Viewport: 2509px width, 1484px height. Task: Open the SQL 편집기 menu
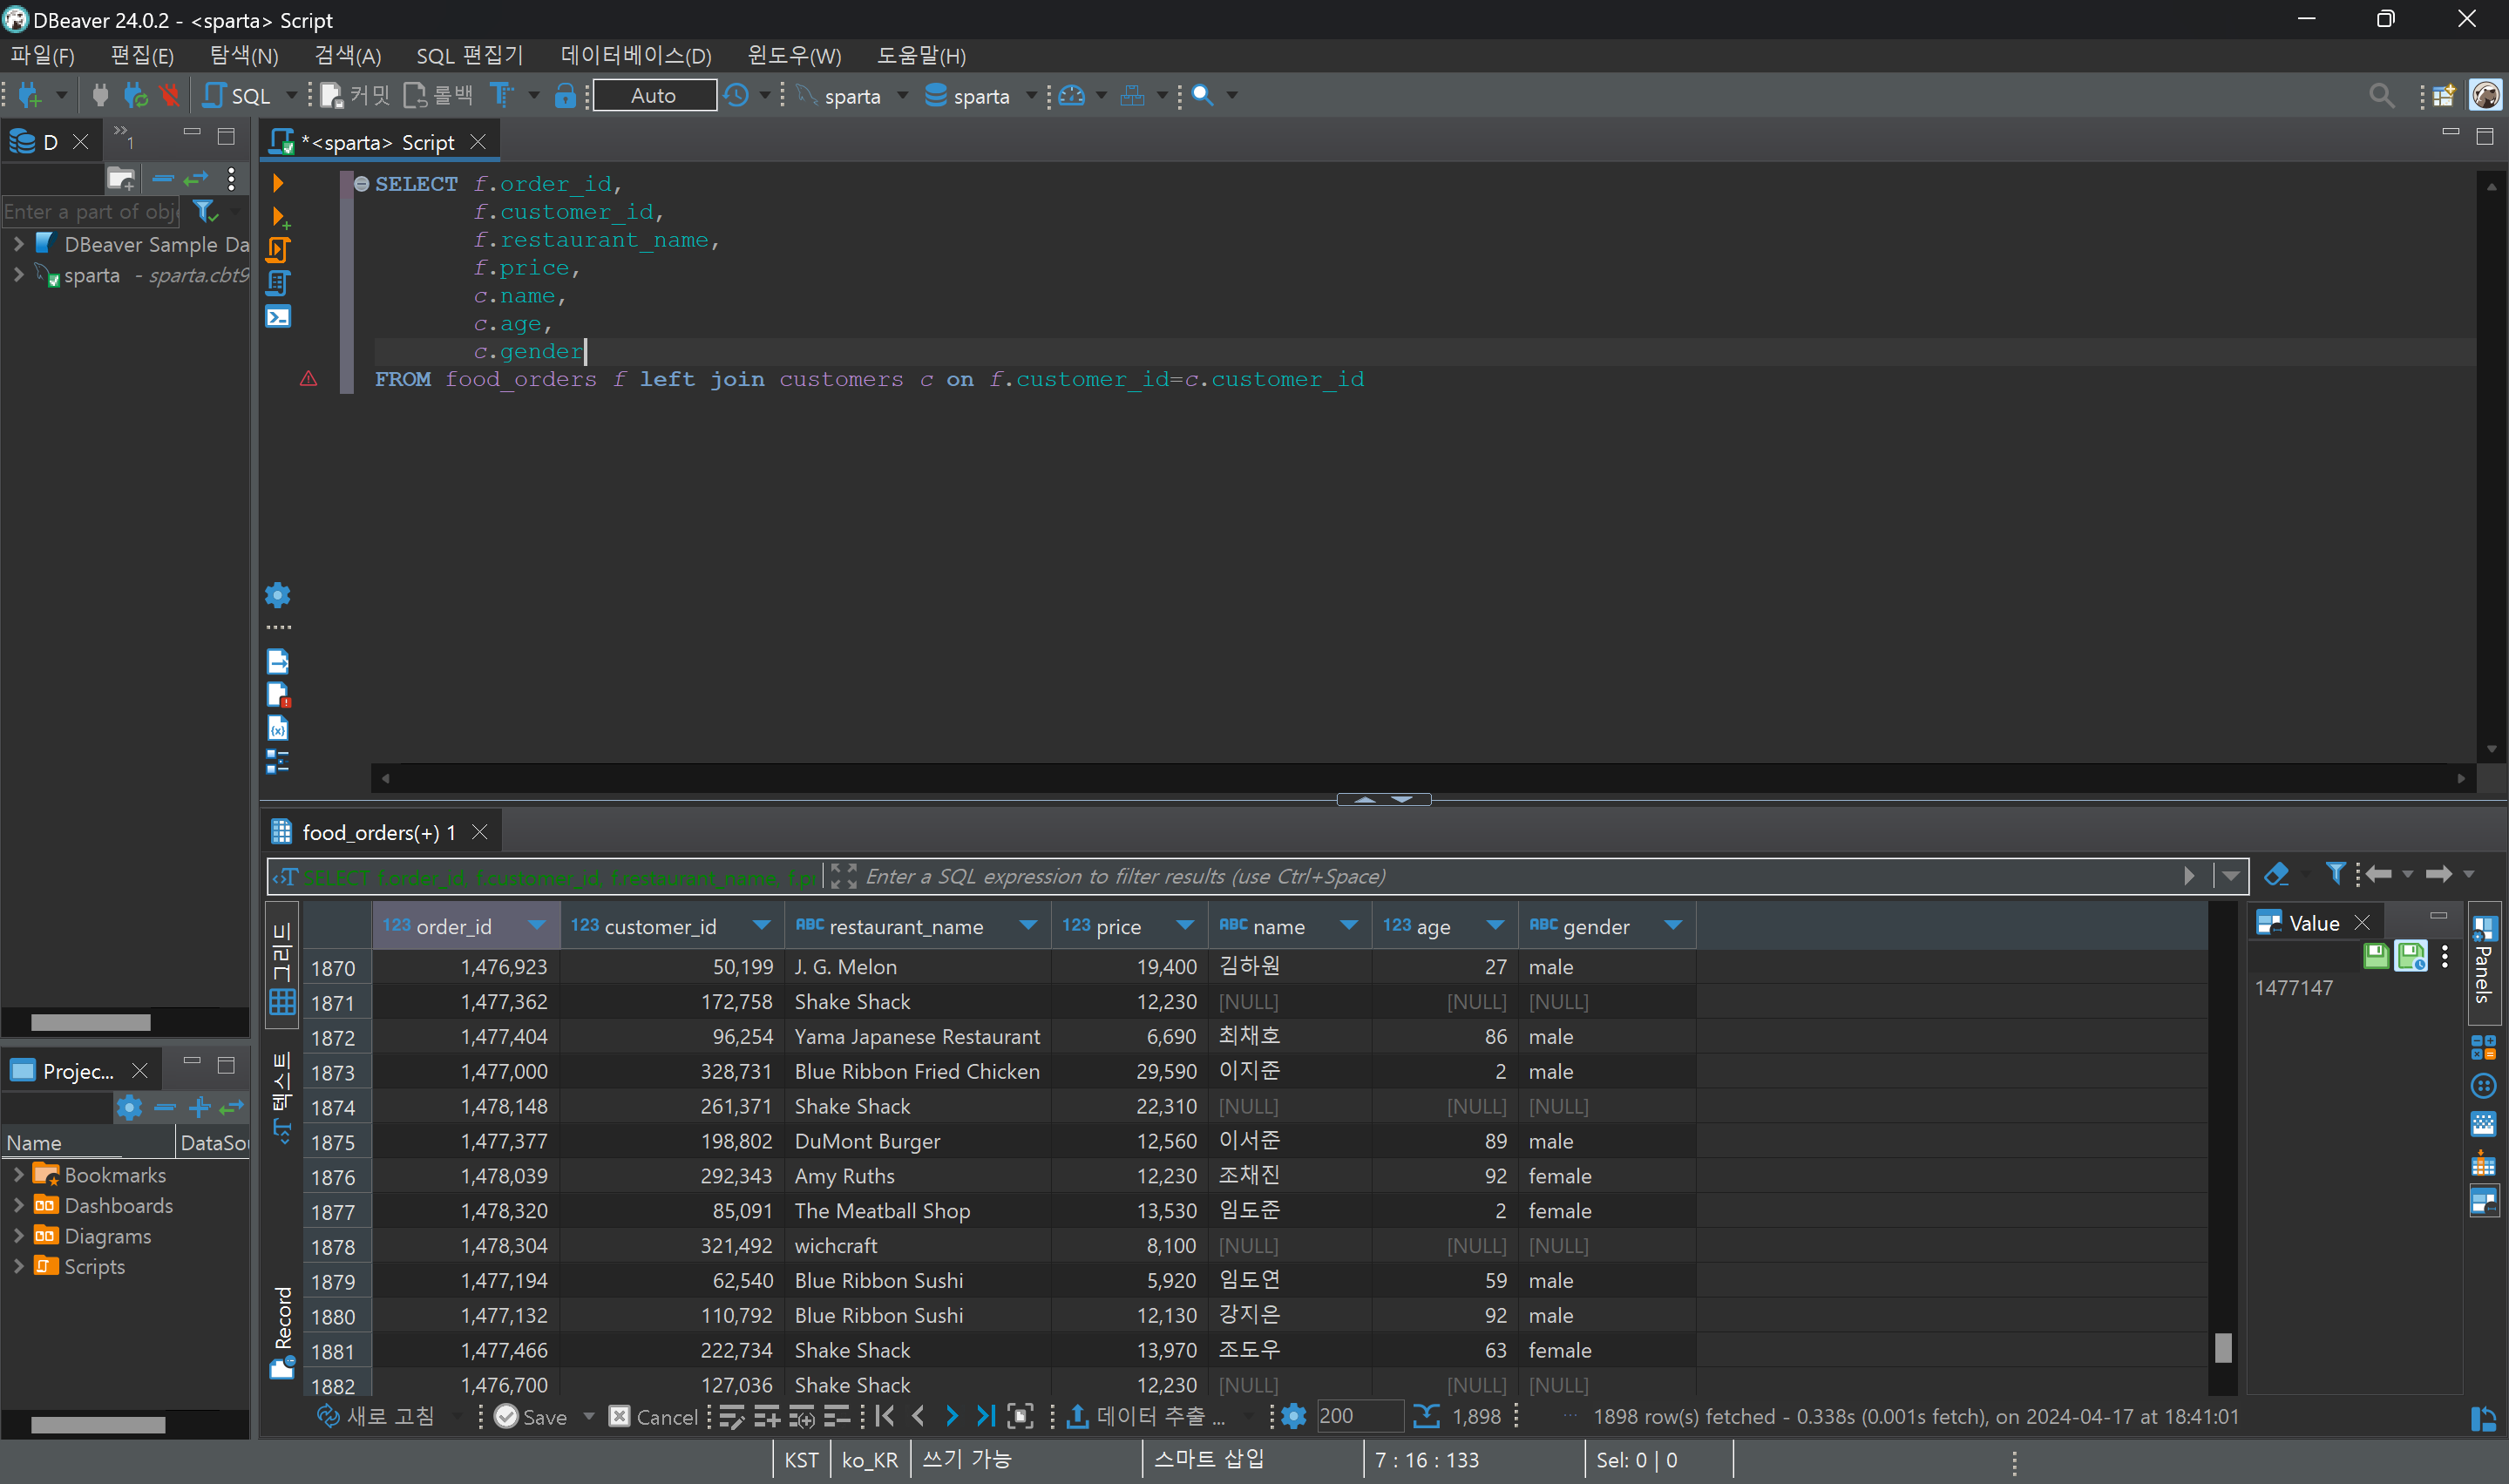(x=469, y=55)
